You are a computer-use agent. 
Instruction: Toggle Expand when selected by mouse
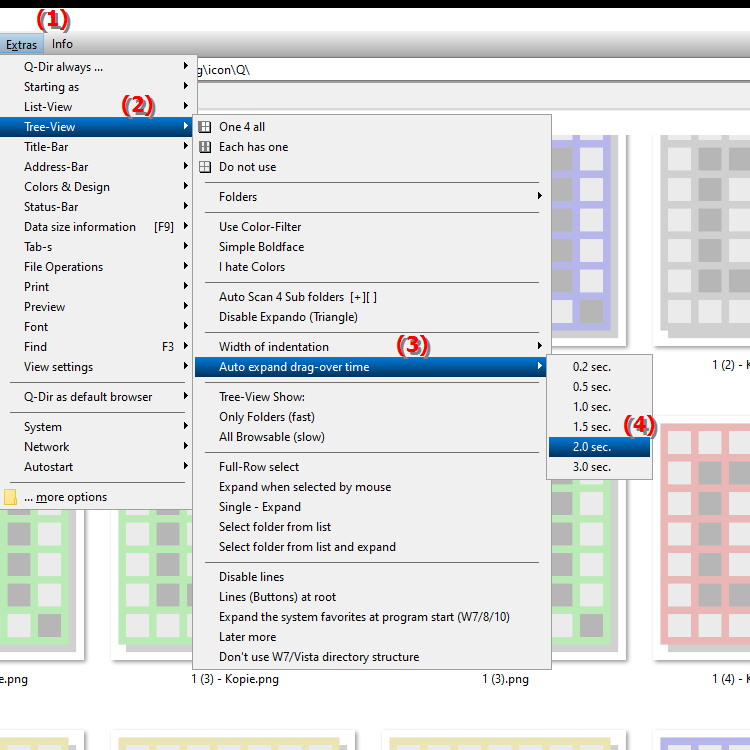372,487
